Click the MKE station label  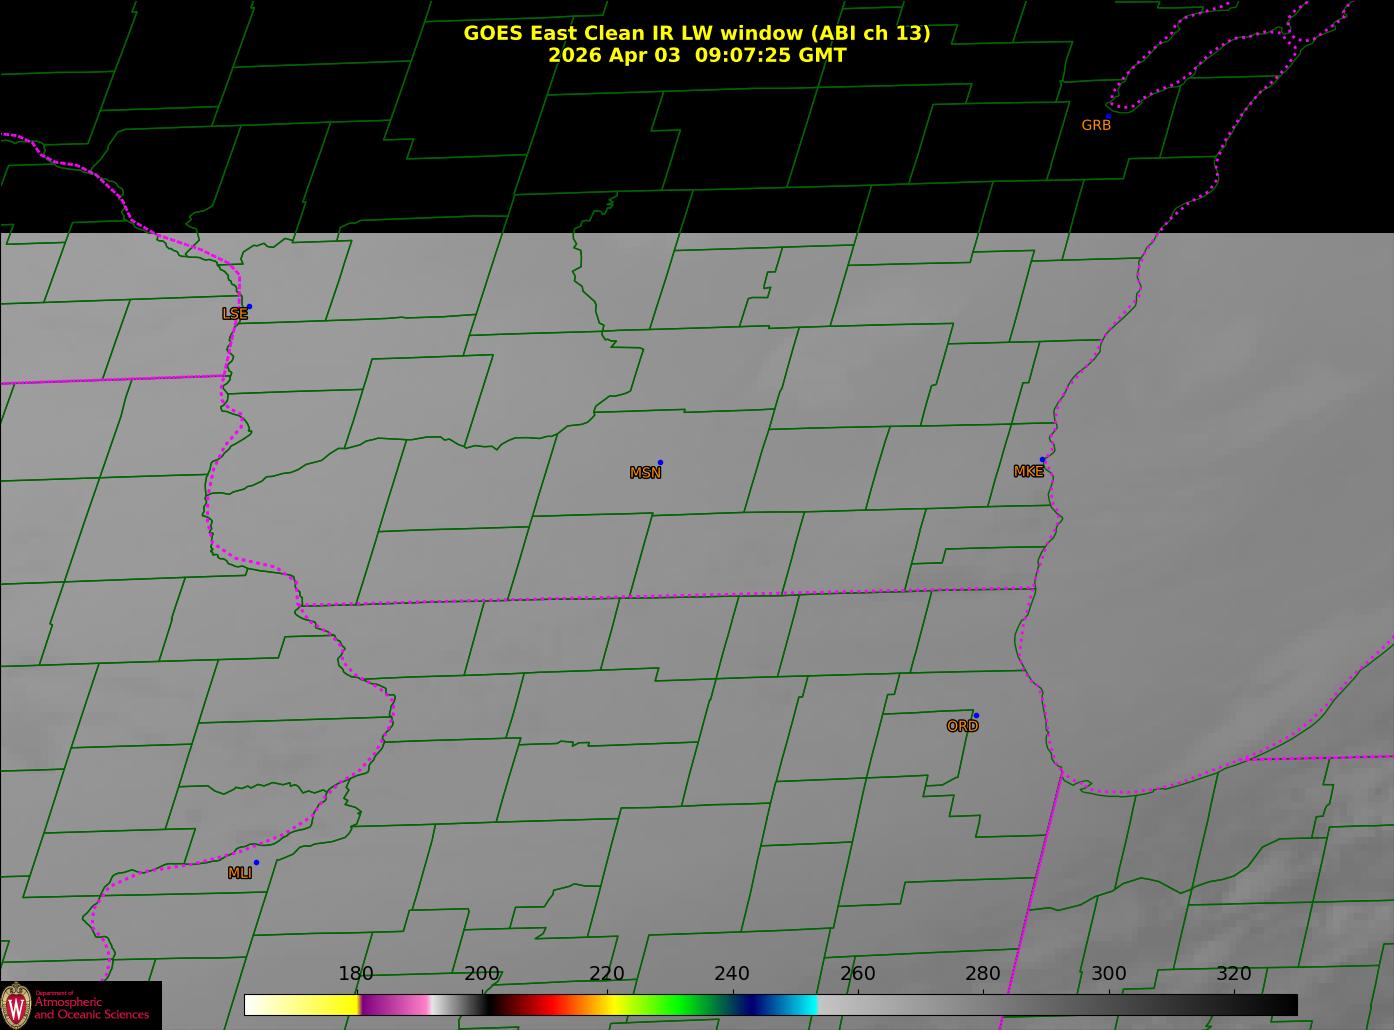pyautogui.click(x=1028, y=472)
